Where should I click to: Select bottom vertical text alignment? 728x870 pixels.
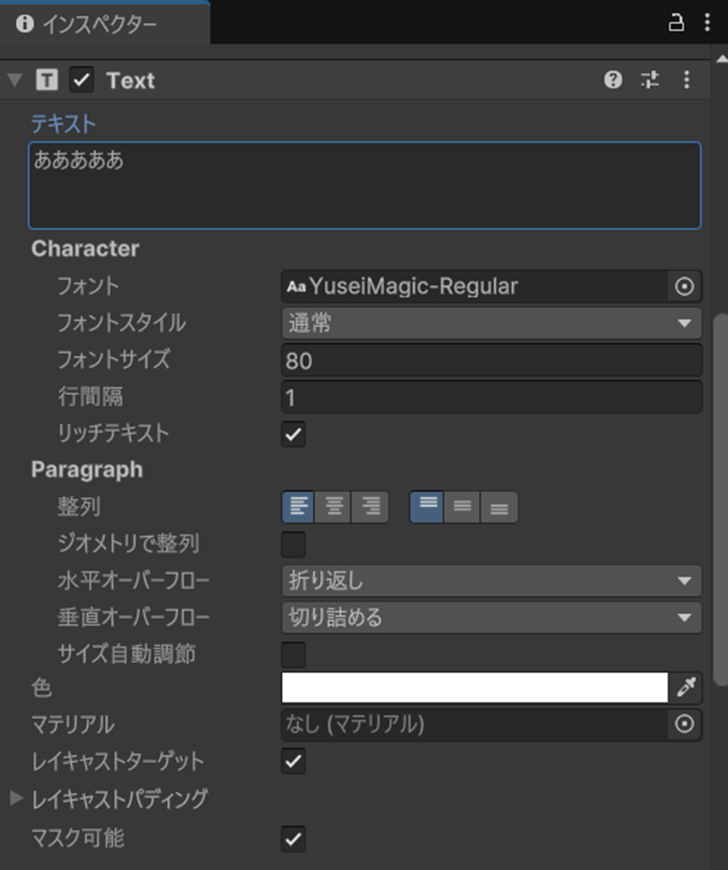click(498, 507)
